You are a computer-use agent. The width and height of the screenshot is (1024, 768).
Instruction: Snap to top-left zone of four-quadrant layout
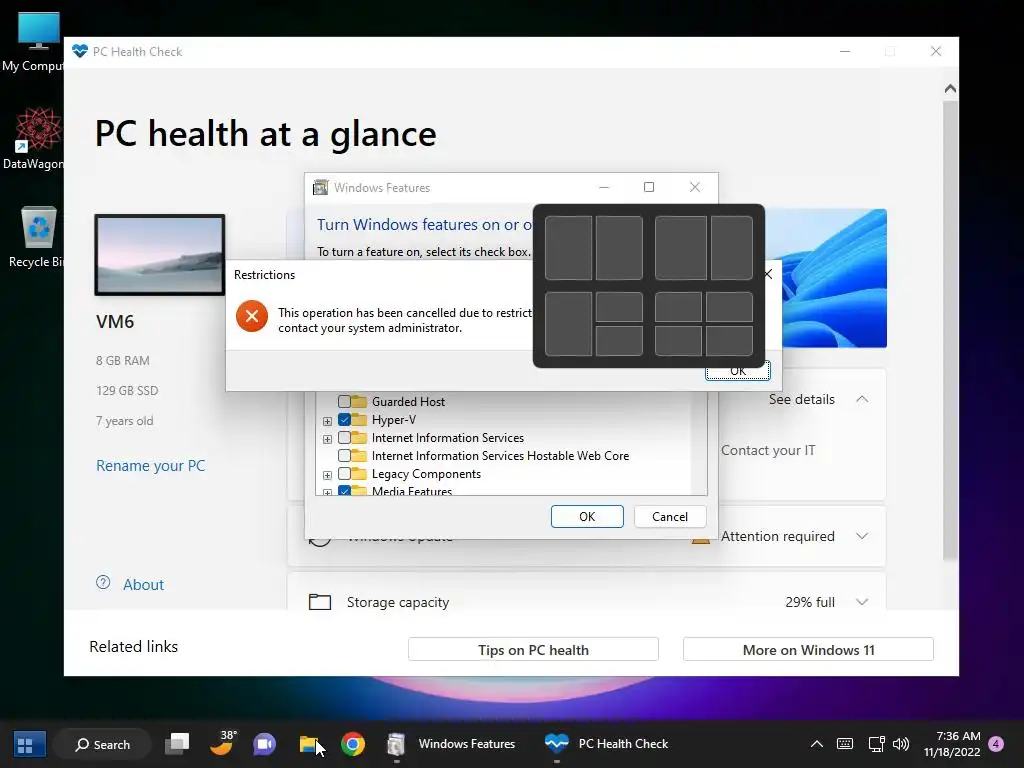678,307
